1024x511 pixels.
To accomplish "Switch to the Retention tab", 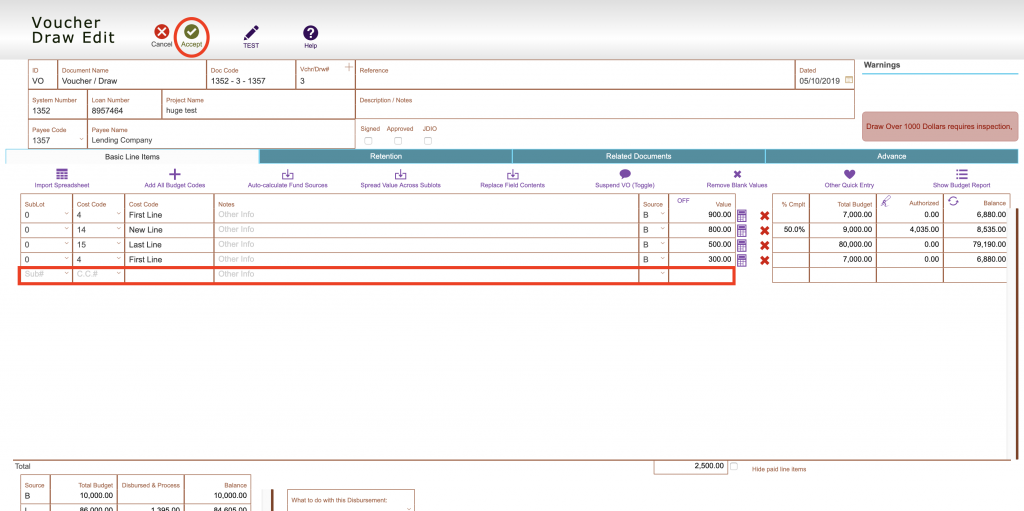I will pos(386,157).
